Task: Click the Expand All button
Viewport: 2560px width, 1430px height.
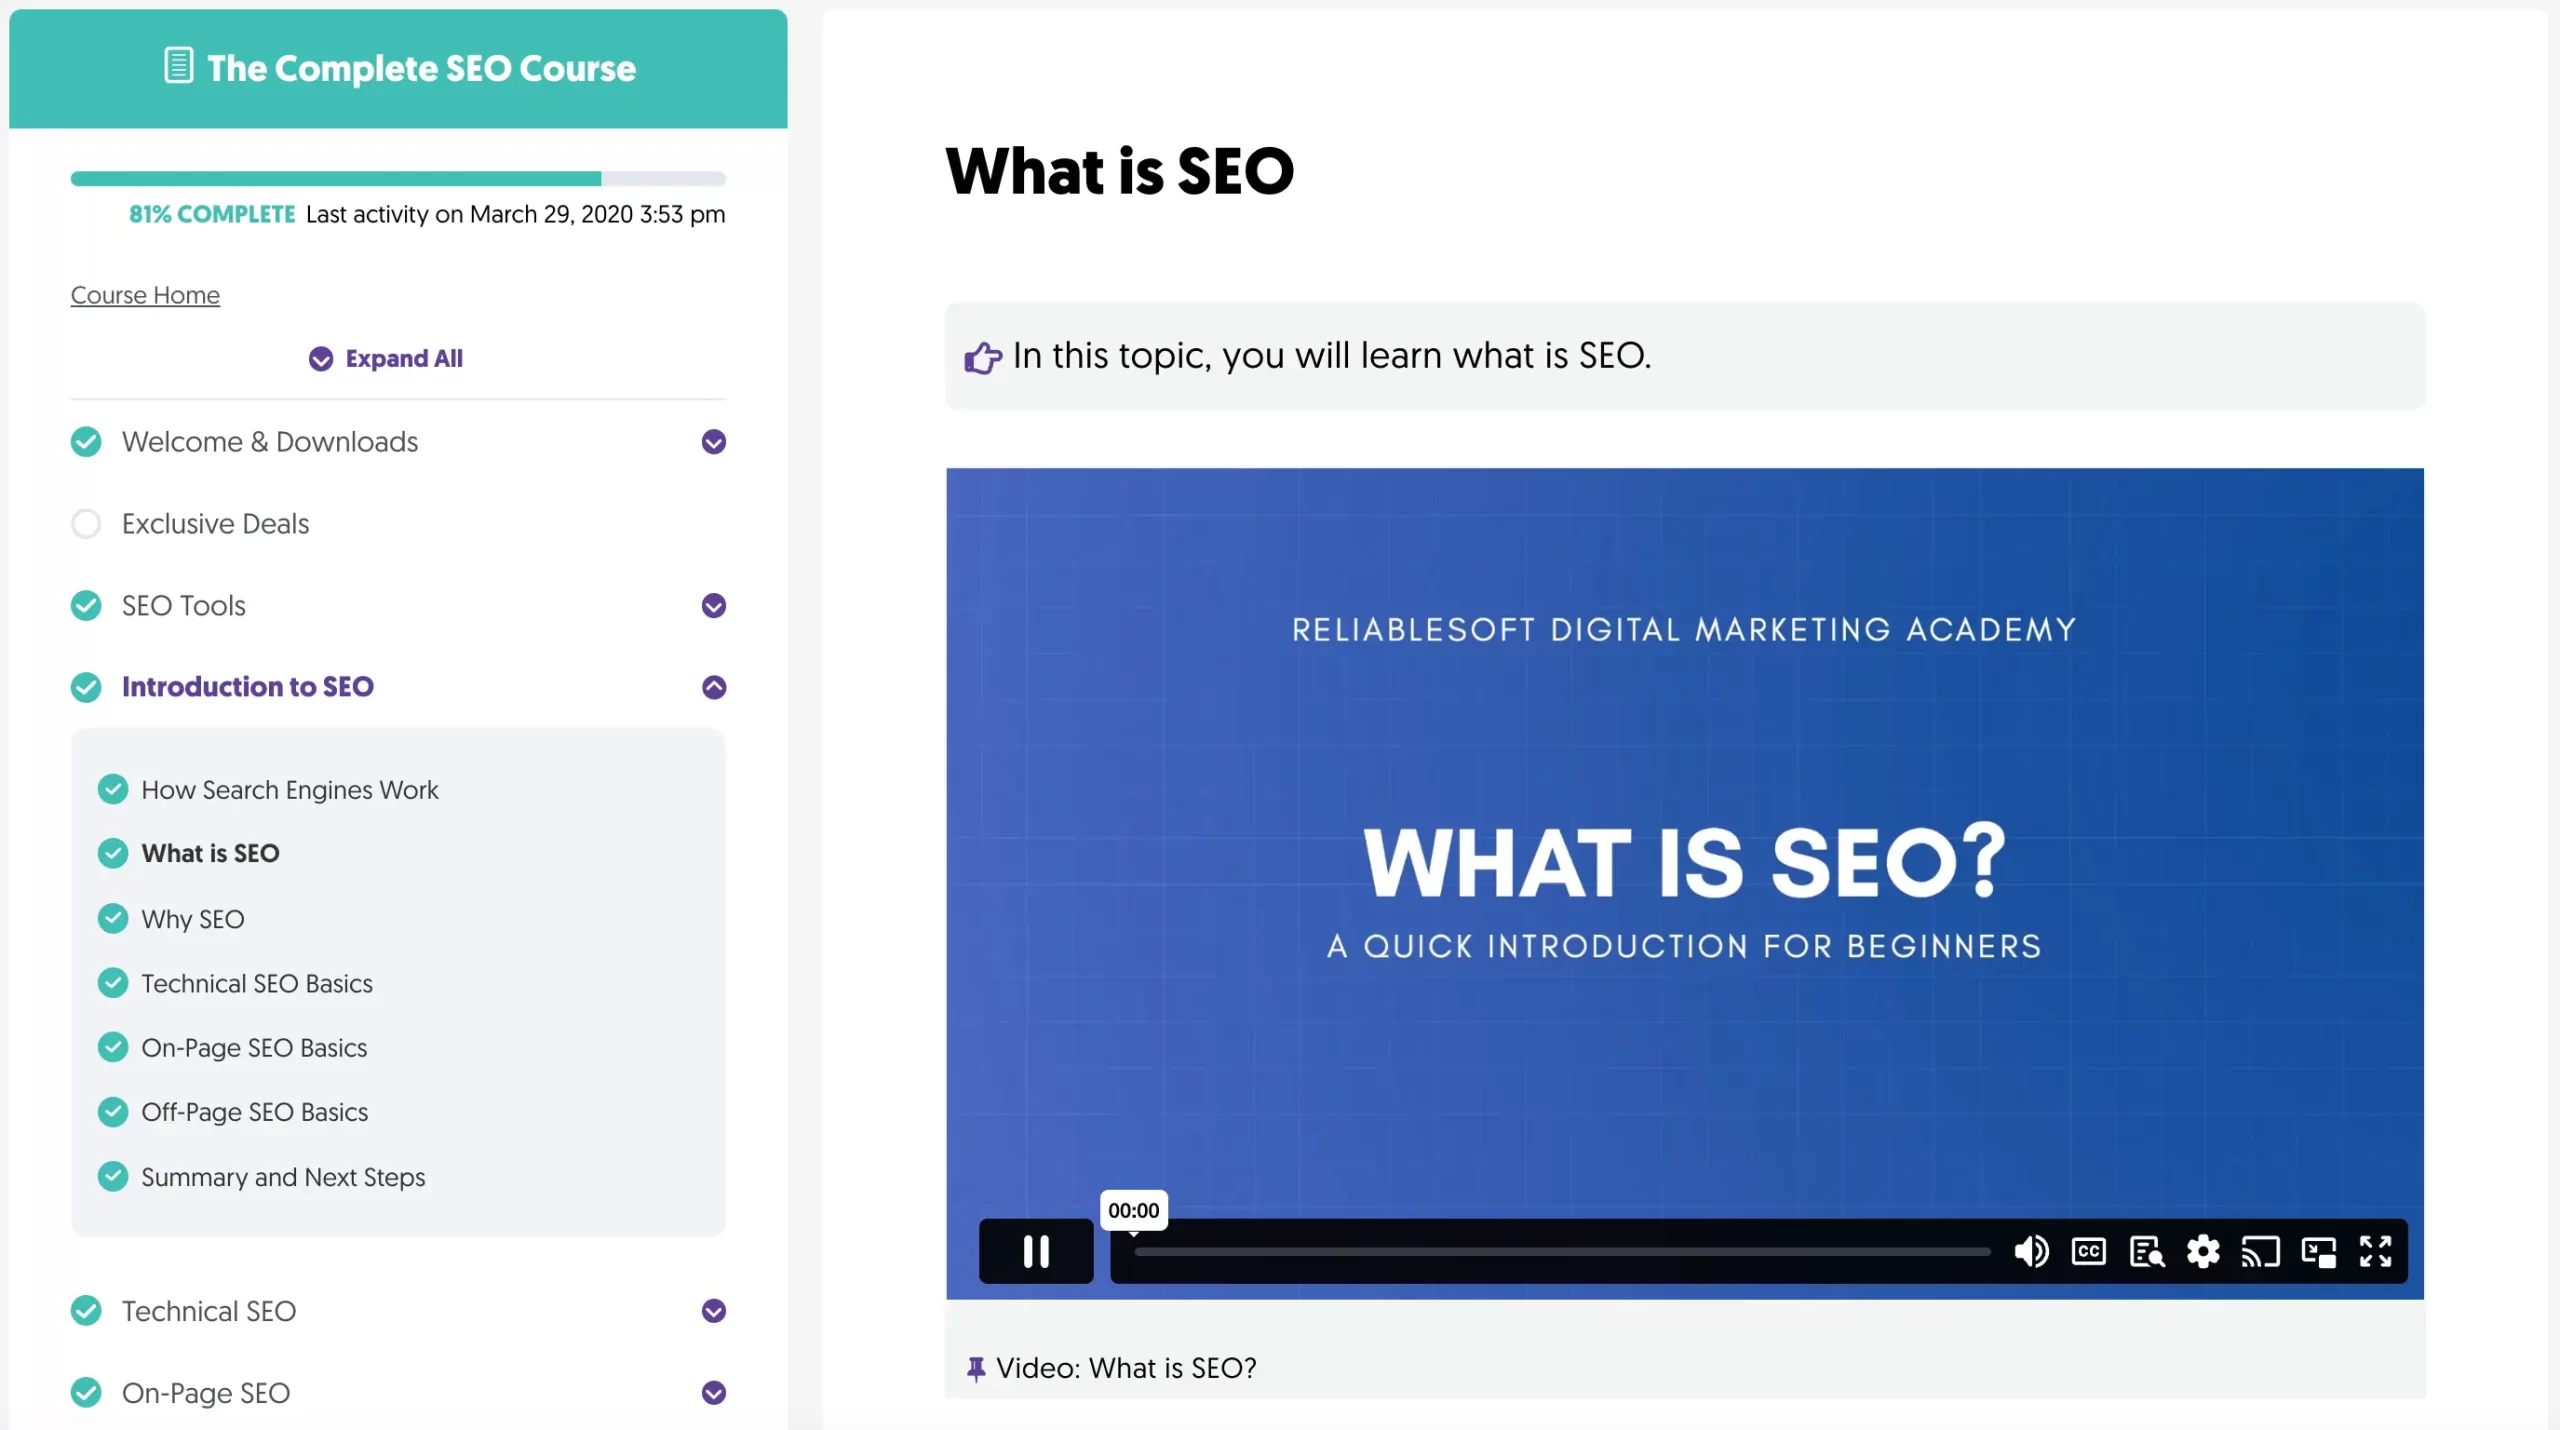Action: 386,358
